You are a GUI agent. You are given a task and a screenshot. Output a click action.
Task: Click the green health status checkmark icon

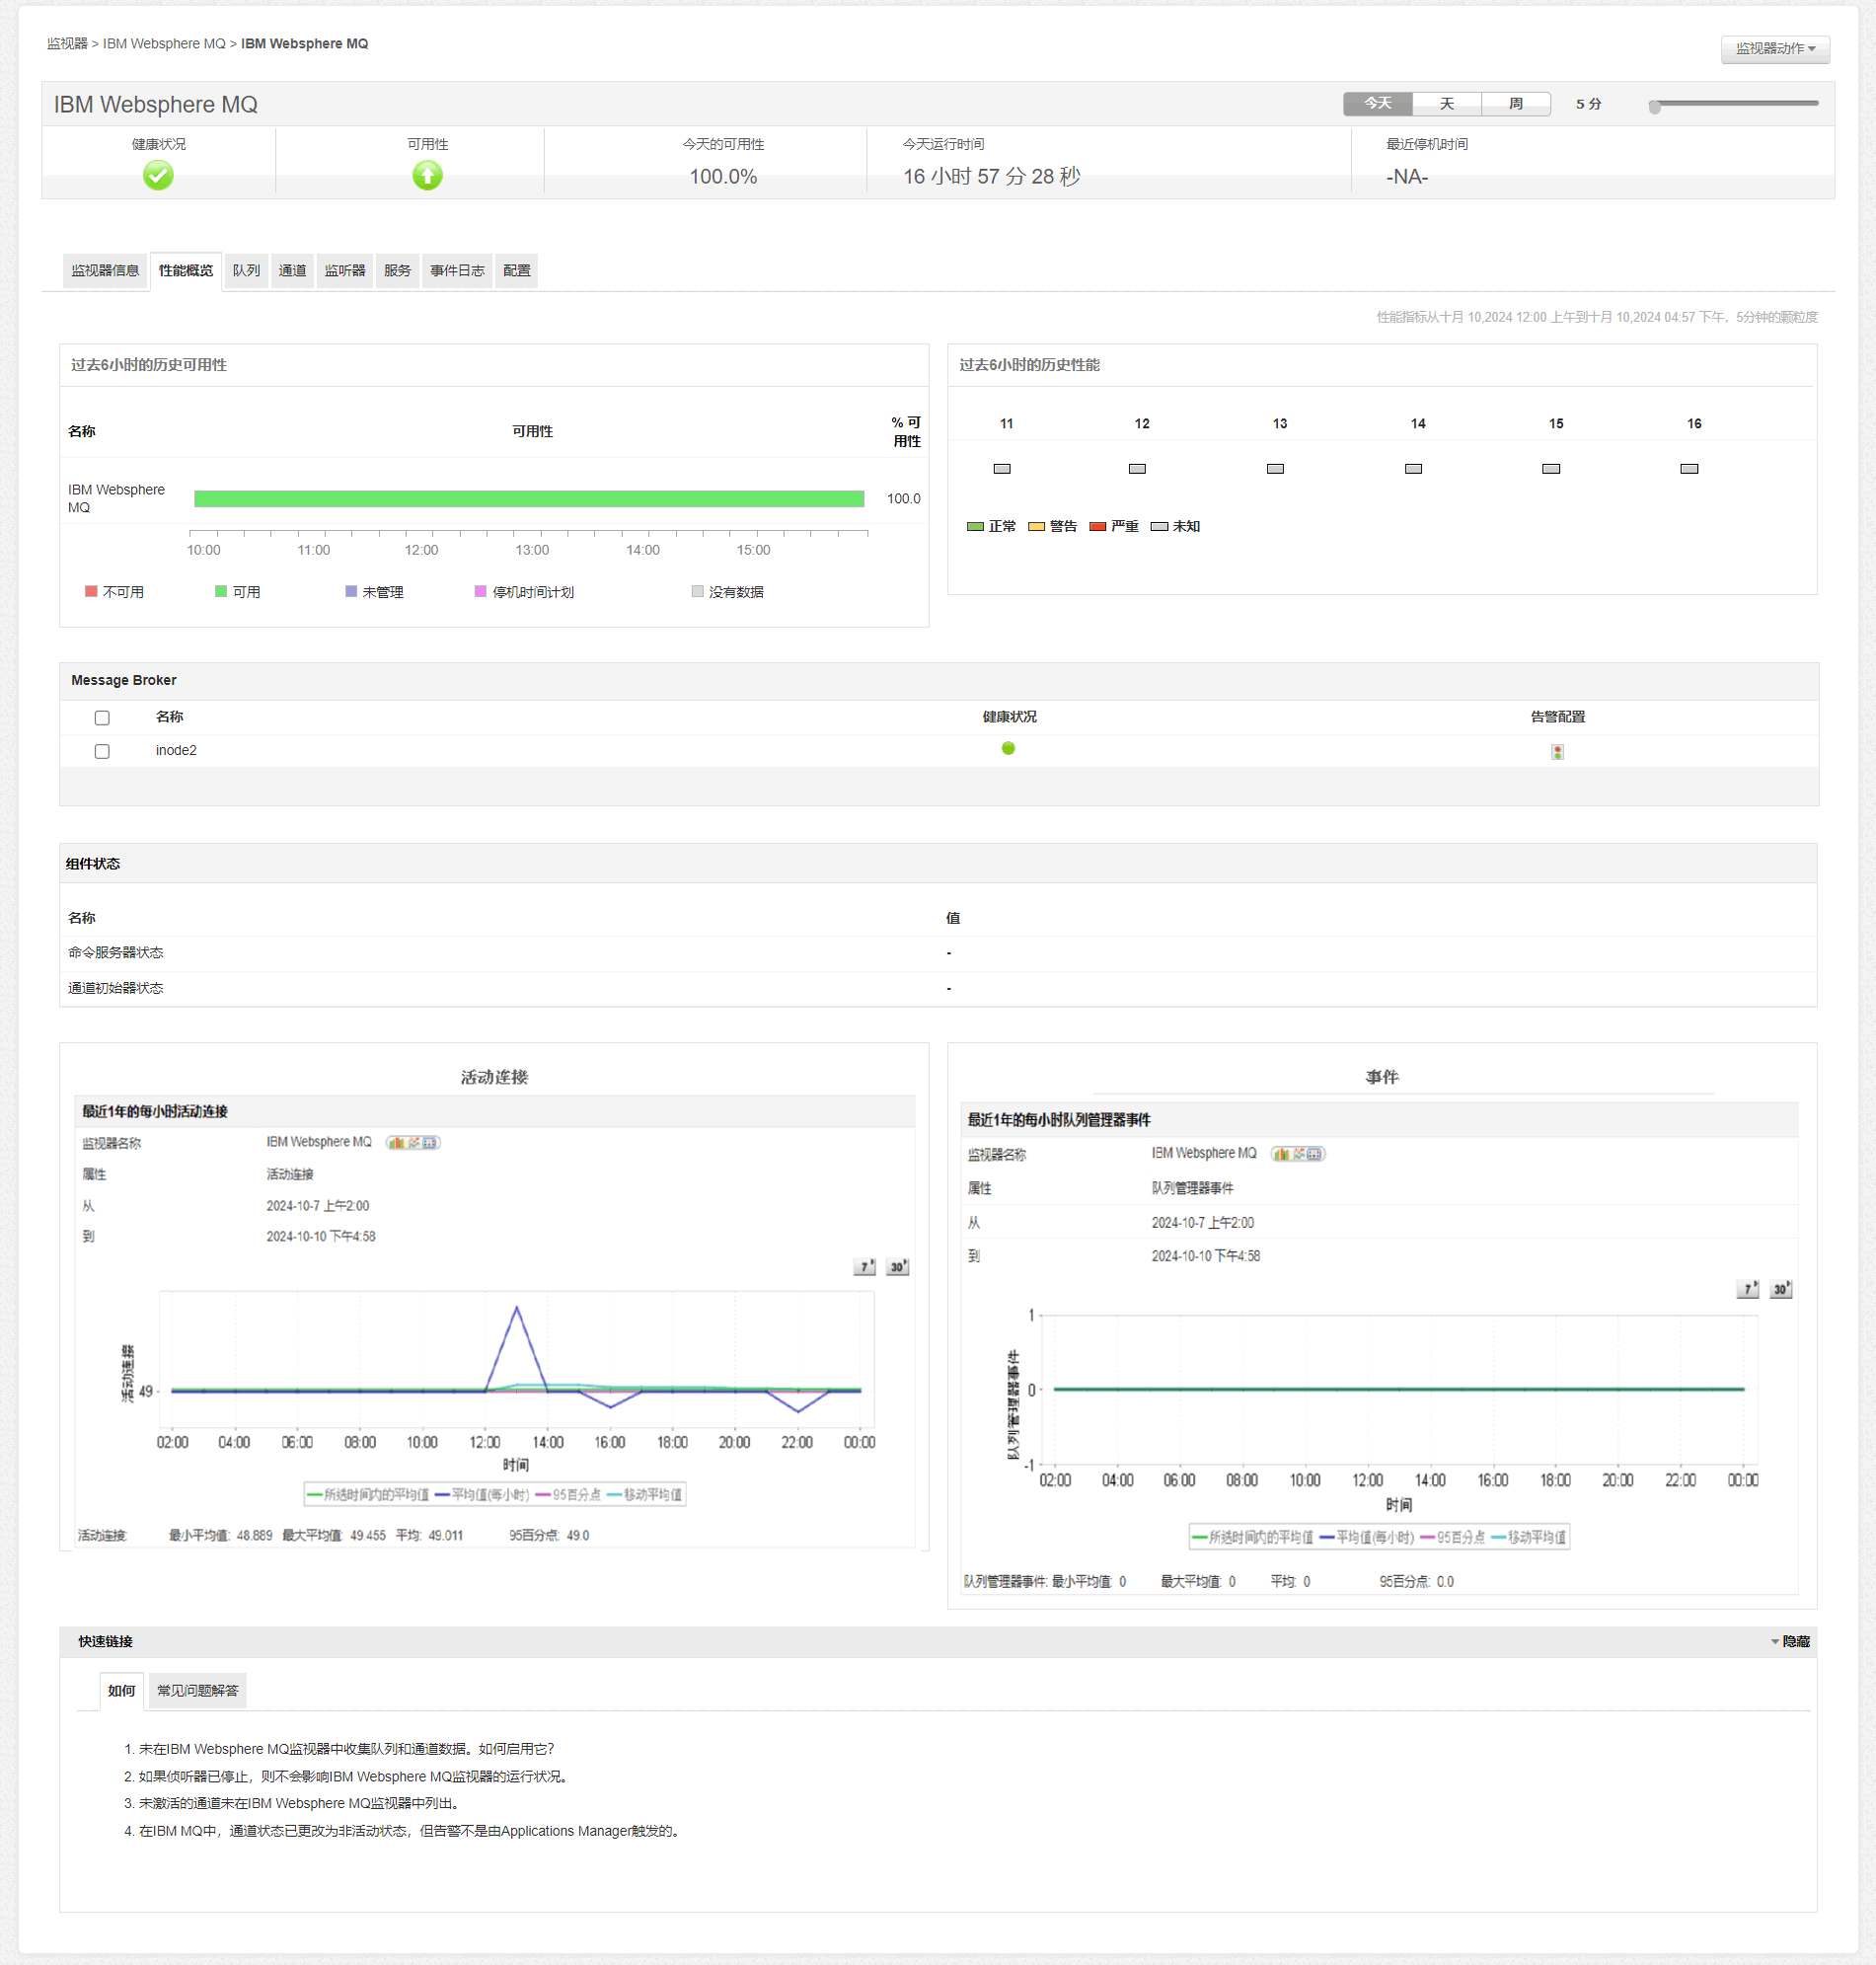(158, 176)
